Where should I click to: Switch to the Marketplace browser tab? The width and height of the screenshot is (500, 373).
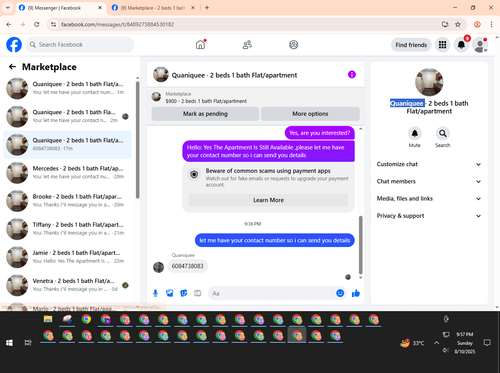[x=152, y=8]
